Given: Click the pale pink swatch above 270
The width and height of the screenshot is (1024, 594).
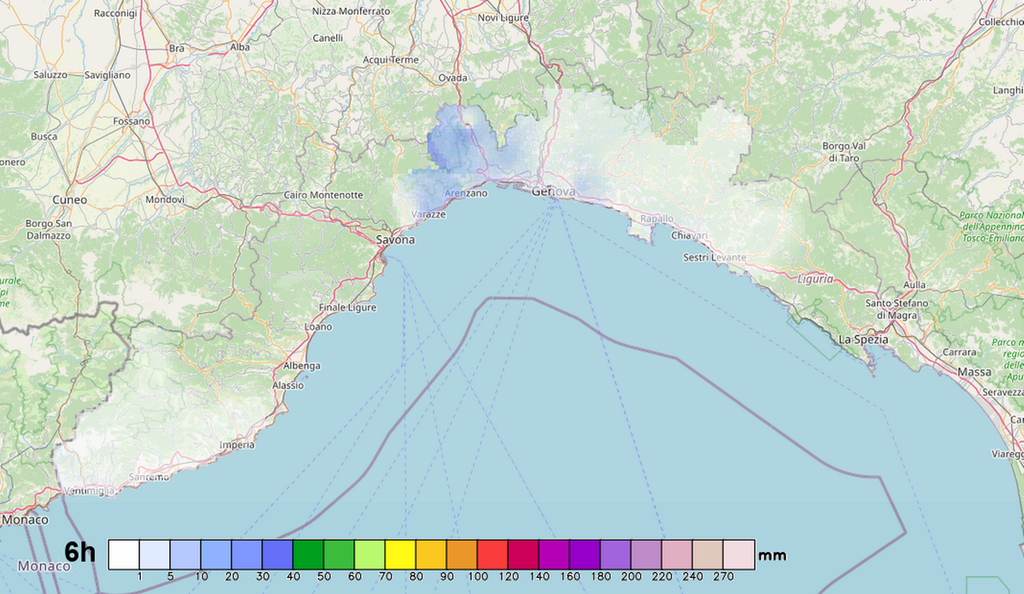Looking at the screenshot, I should click(739, 554).
